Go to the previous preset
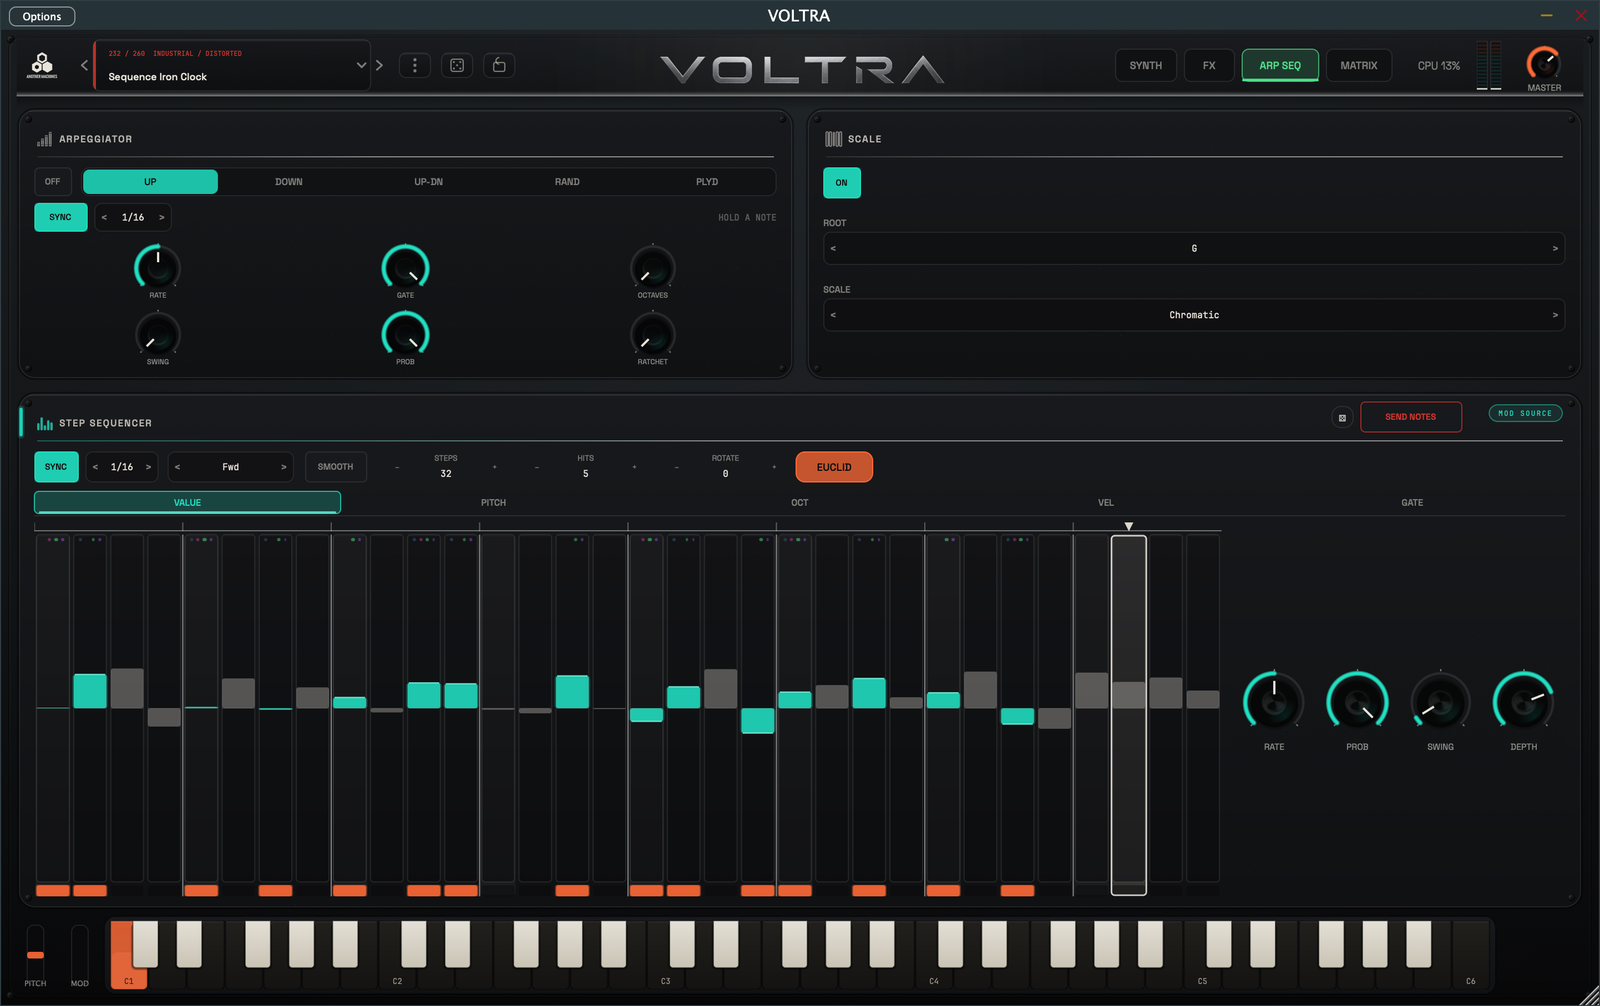The image size is (1600, 1006). pyautogui.click(x=84, y=65)
